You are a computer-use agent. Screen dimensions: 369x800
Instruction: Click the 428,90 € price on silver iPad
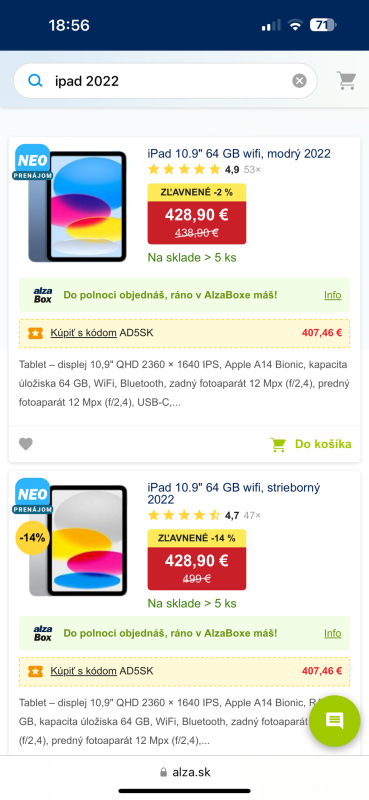196,560
